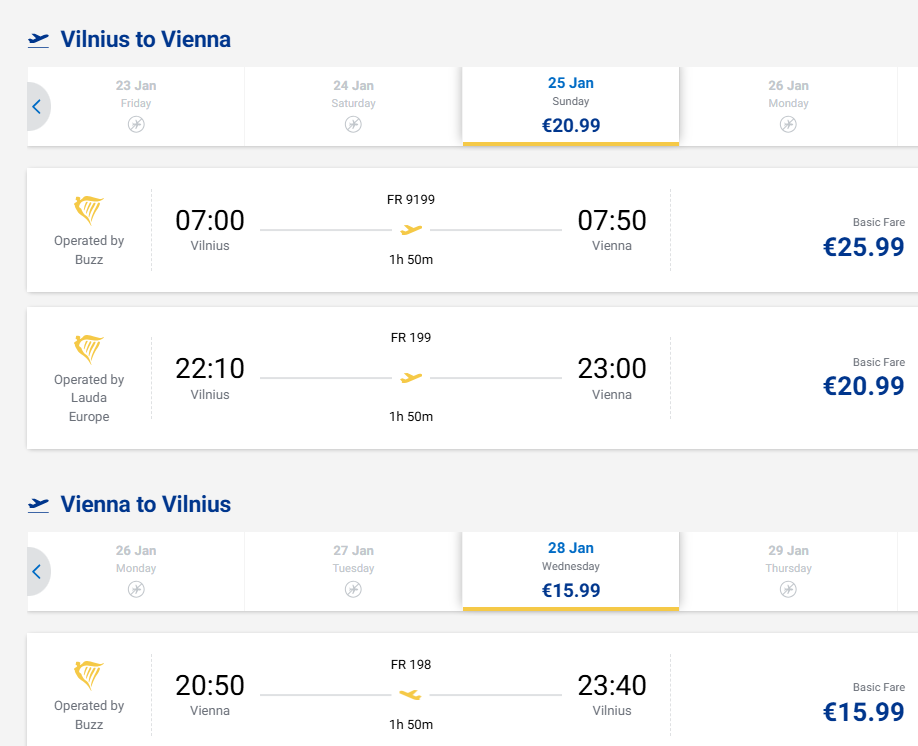Click the no-flight icon under 29 Jan
Viewport: 918px width, 746px height.
tap(788, 589)
